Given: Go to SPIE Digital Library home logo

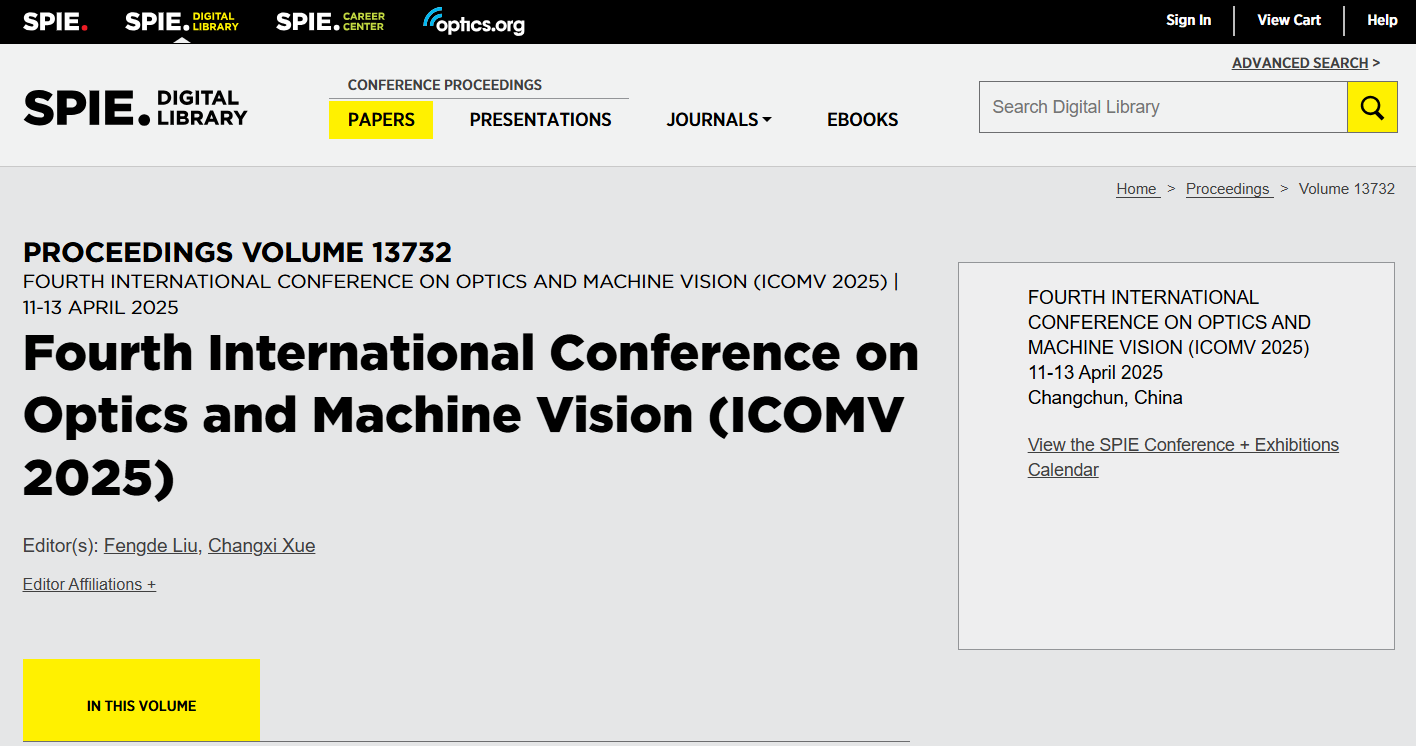Looking at the screenshot, I should (135, 108).
